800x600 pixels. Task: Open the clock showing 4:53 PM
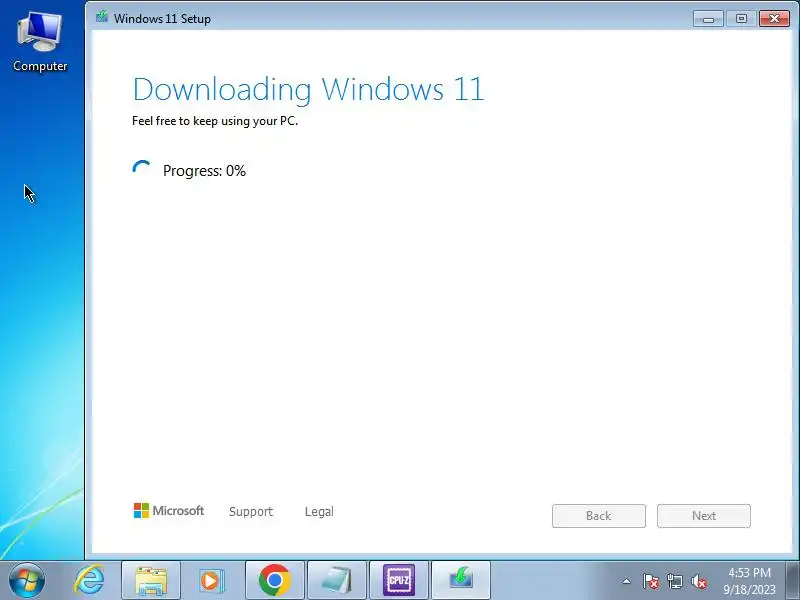[x=749, y=581]
